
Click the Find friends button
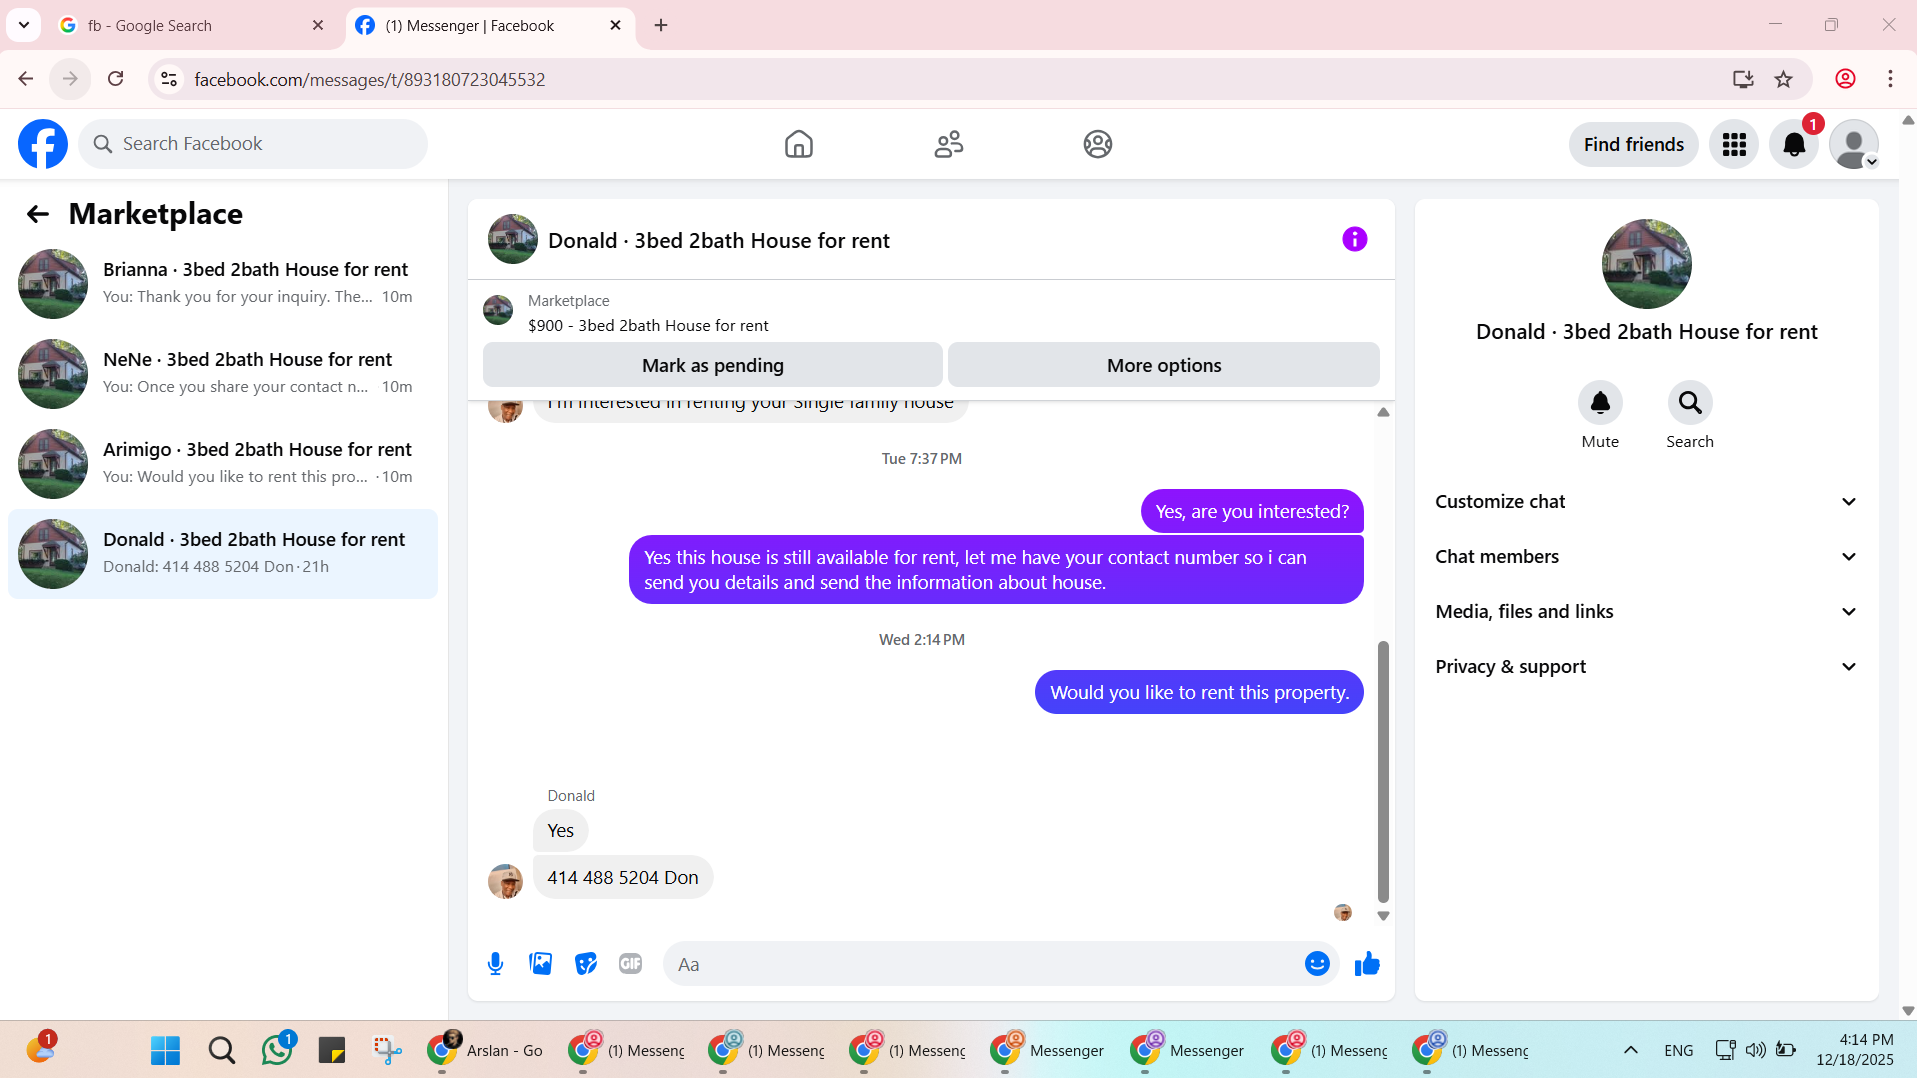pos(1633,145)
